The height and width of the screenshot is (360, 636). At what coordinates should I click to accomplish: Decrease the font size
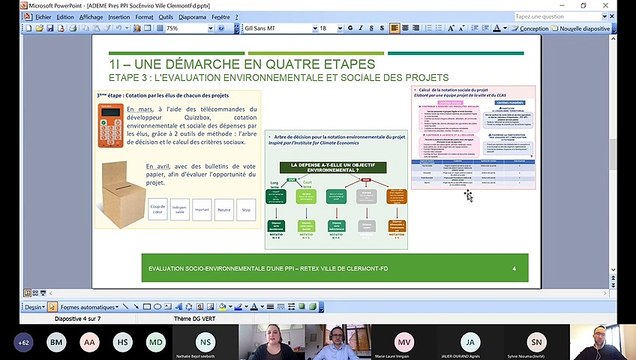tap(462, 28)
